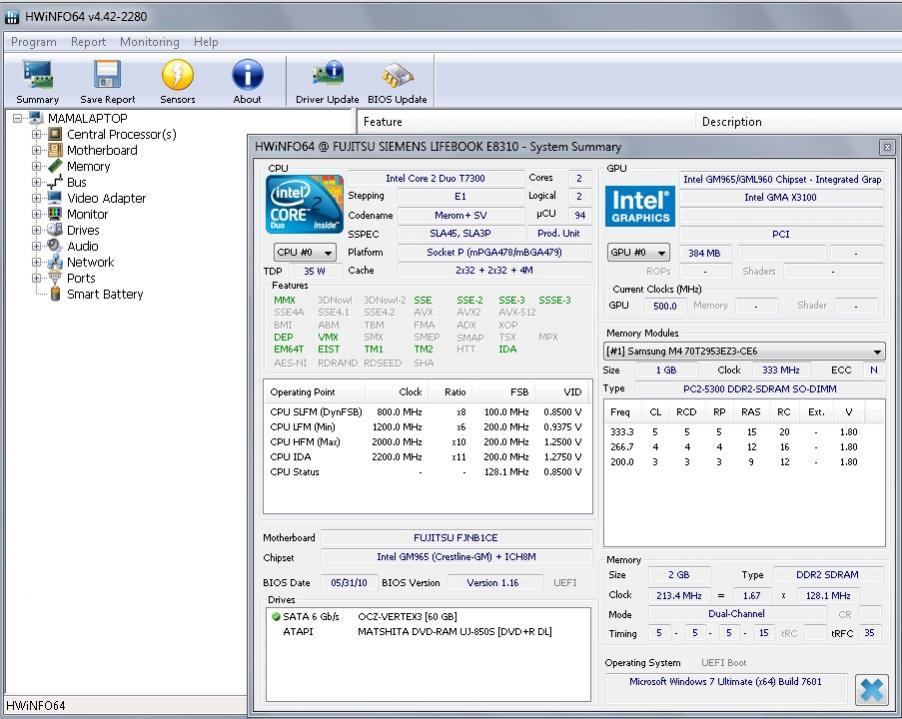Expand the Bus tree node
This screenshot has height=719, width=902.
coord(36,182)
